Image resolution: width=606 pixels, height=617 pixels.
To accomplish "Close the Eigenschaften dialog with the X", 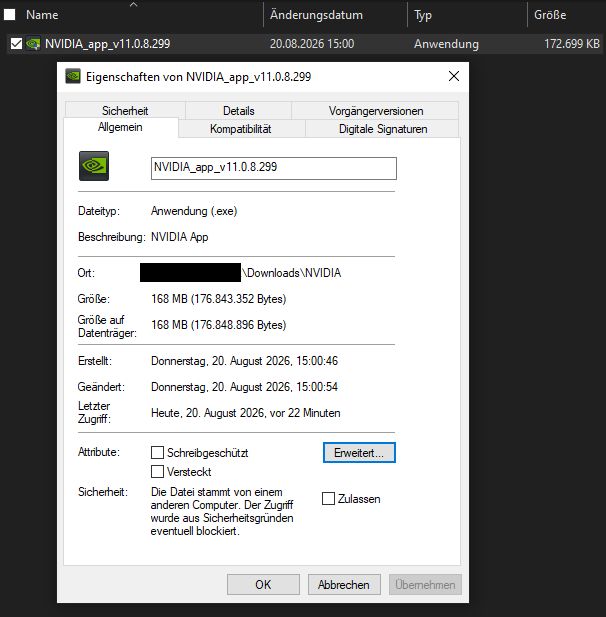I will pos(454,76).
